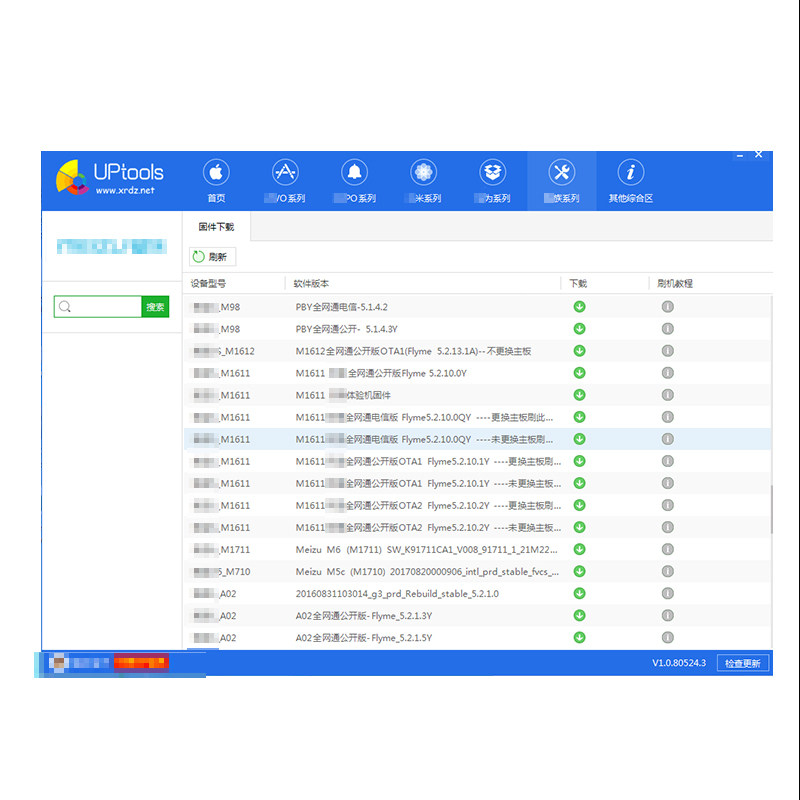Open the 首页 home section with Apple icon
Image resolution: width=800 pixels, height=800 pixels.
[x=216, y=181]
